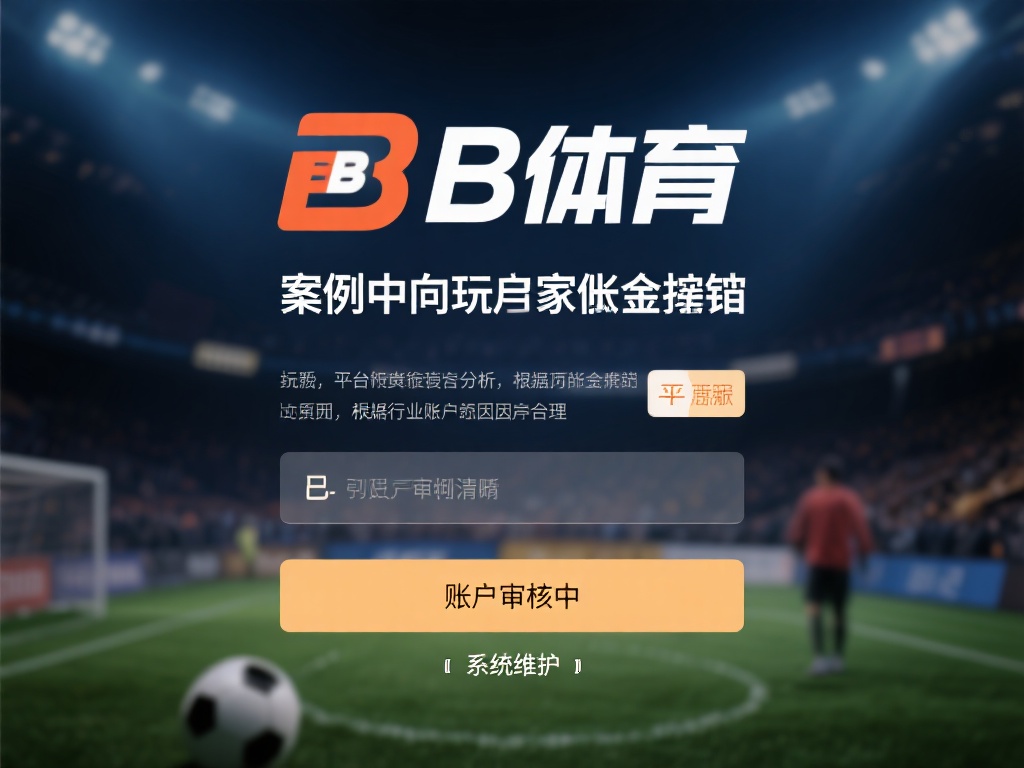Focus the account input field
The height and width of the screenshot is (768, 1024).
[x=512, y=488]
